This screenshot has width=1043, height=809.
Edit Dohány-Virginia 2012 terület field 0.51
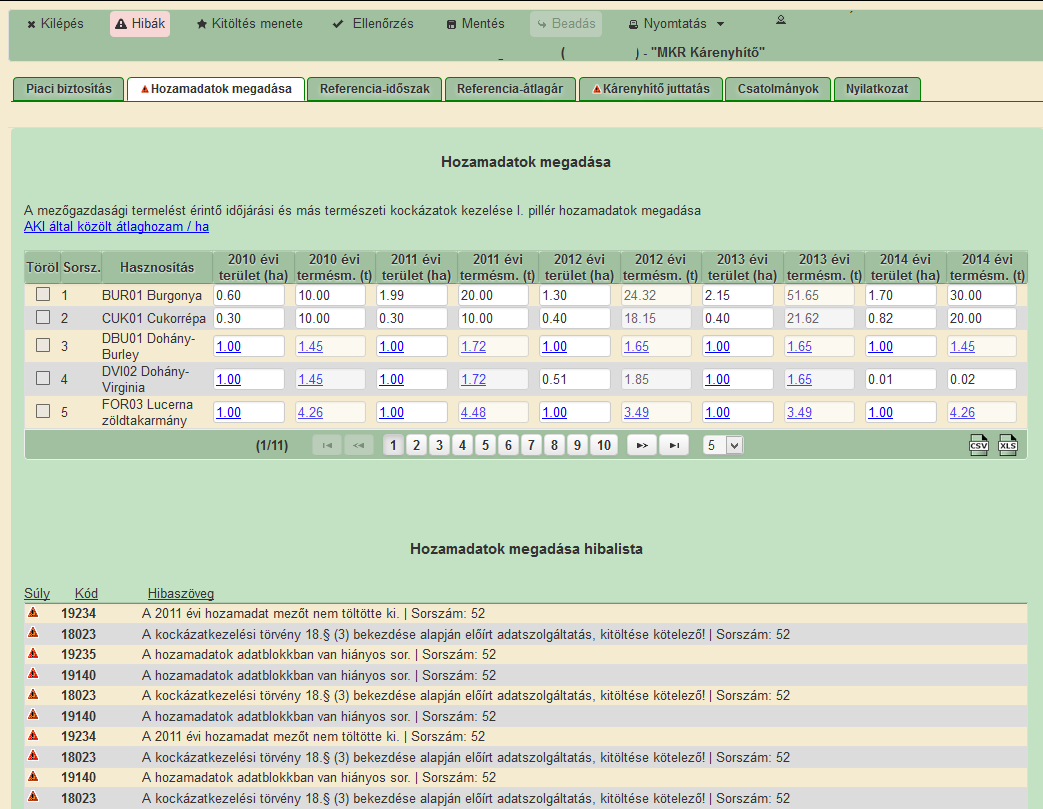coord(575,379)
